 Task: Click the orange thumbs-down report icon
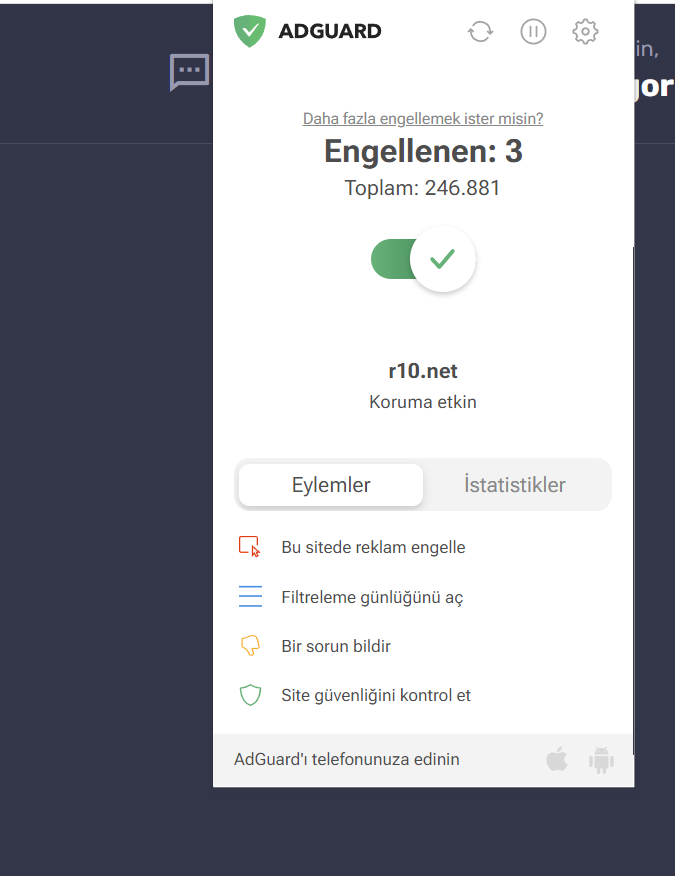pyautogui.click(x=250, y=645)
